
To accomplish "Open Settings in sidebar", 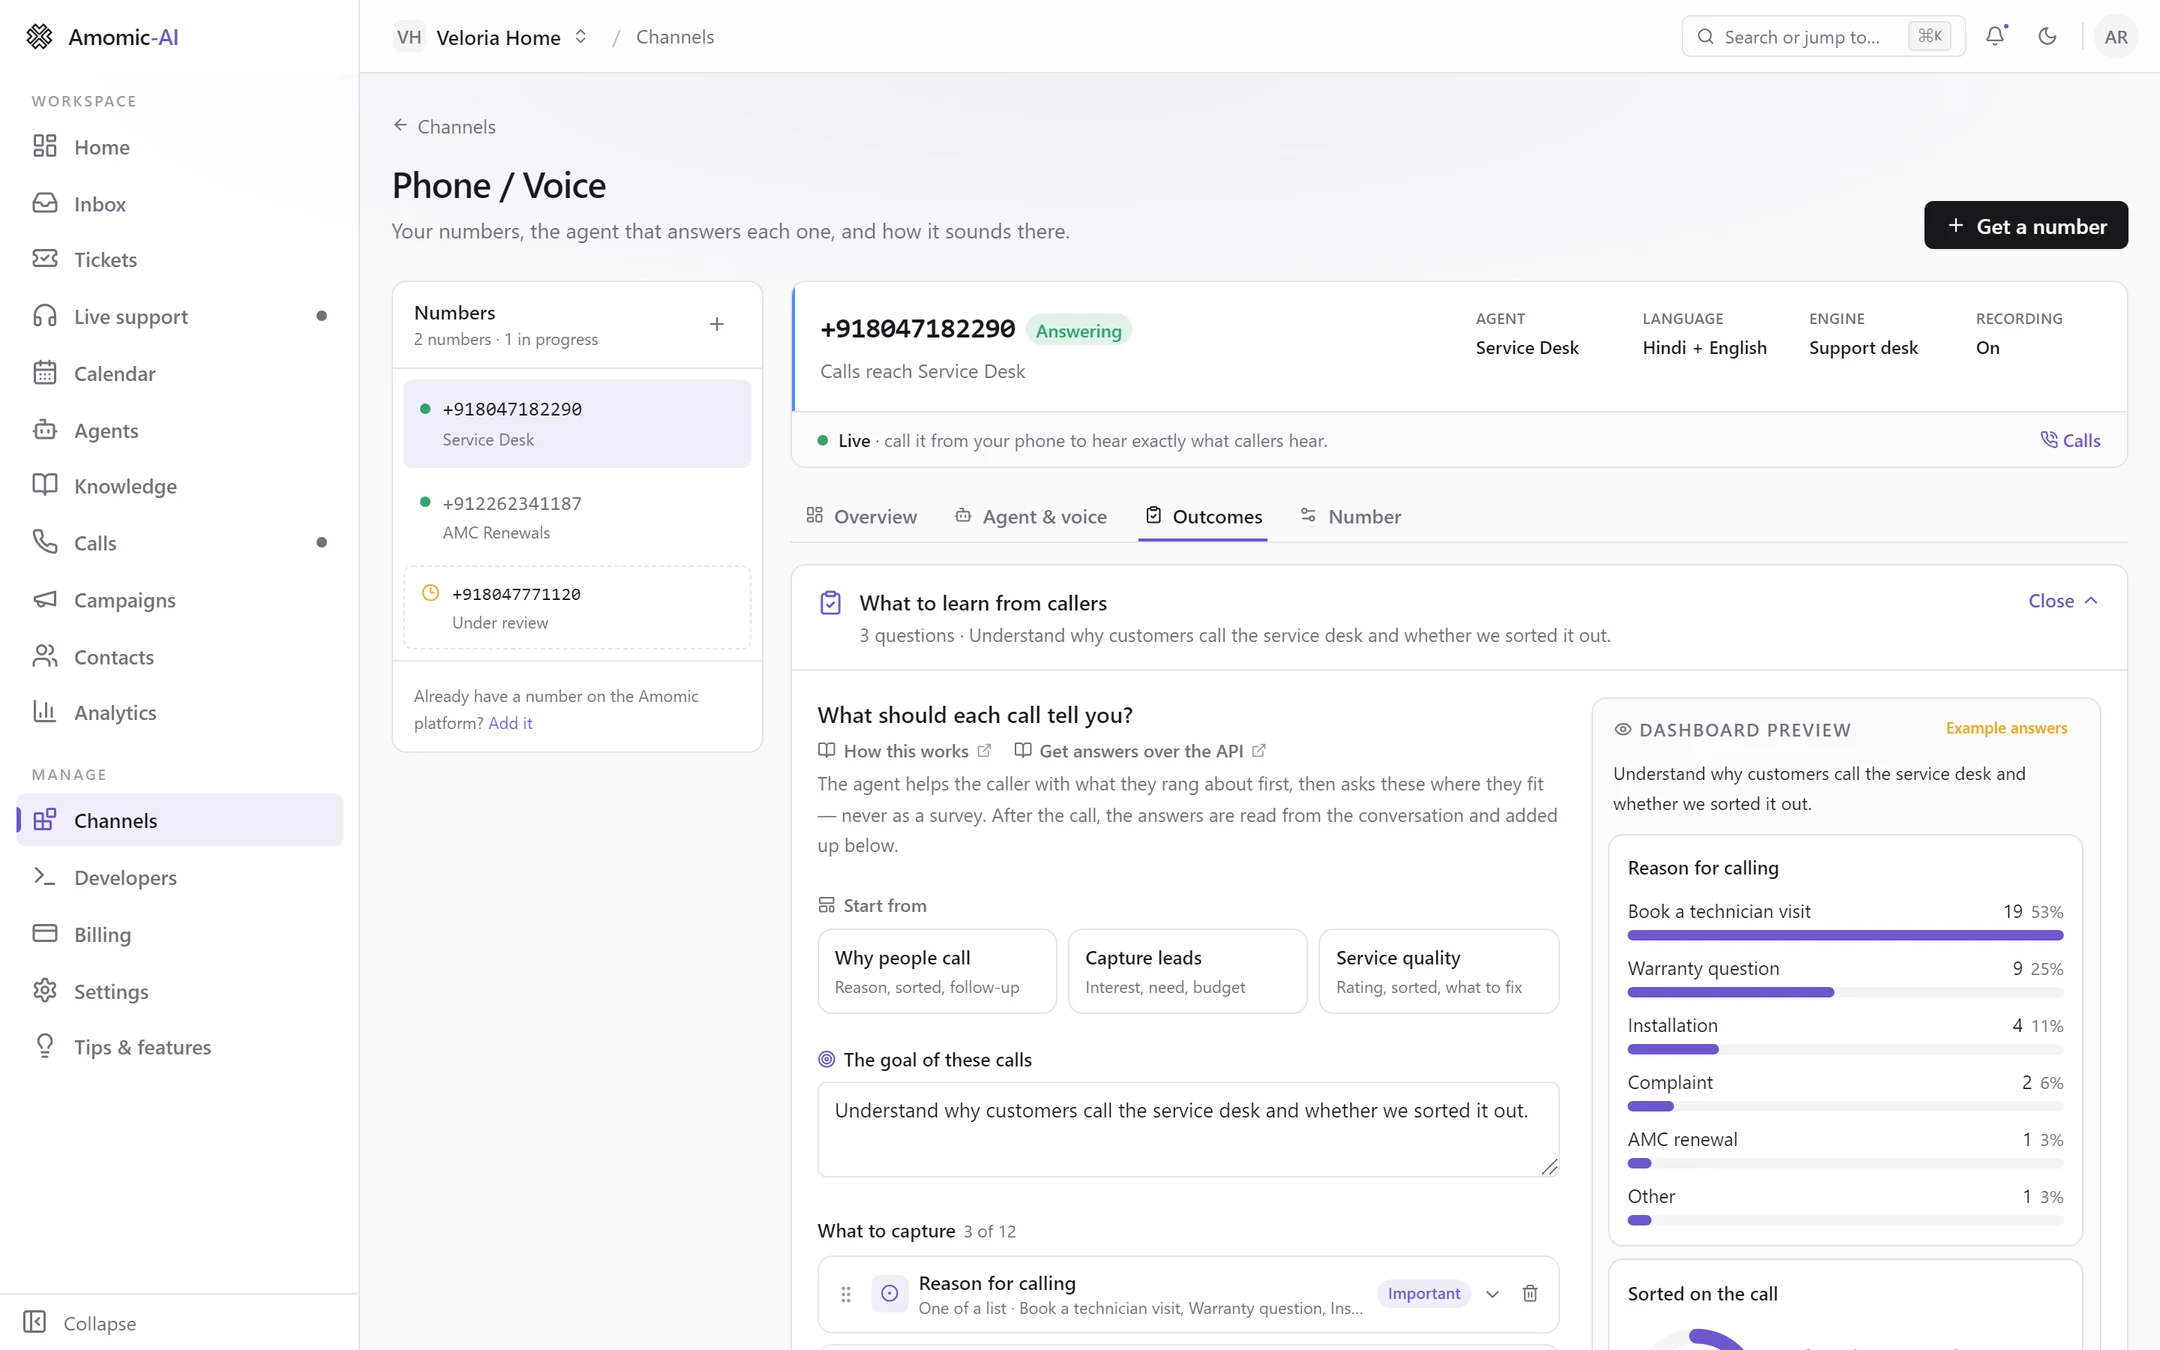I will [180, 992].
